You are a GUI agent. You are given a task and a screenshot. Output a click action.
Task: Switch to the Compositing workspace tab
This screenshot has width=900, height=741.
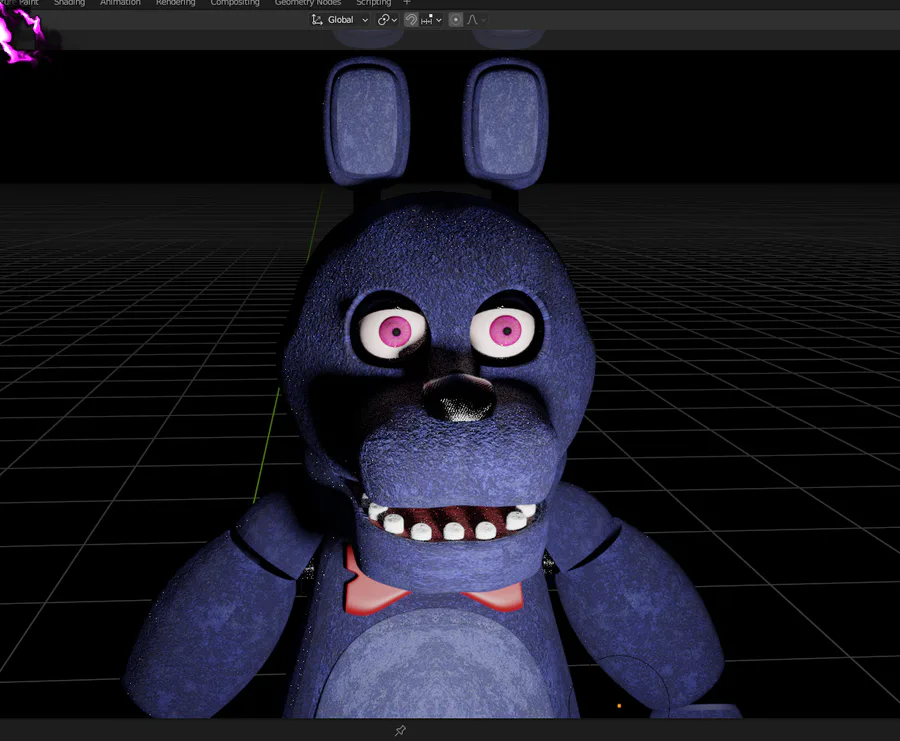(x=235, y=3)
